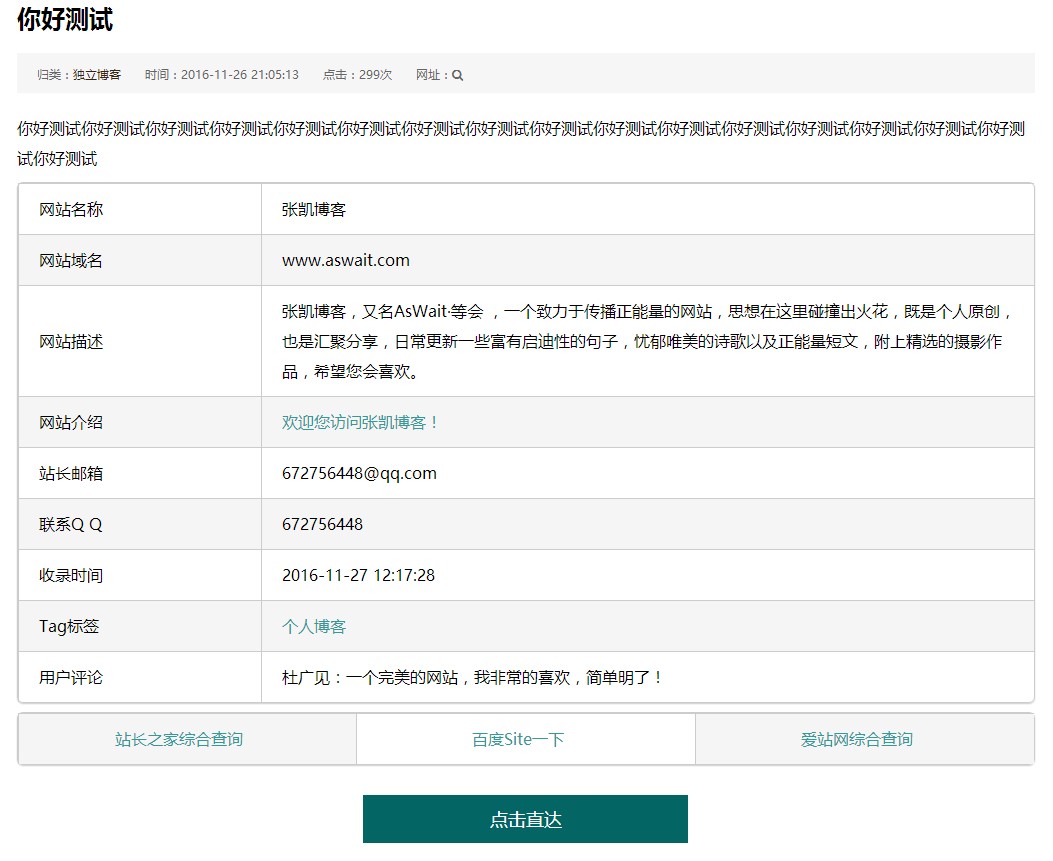1053x861 pixels.
Task: Click the 欢迎您访问张凯博客！ link
Action: (361, 423)
